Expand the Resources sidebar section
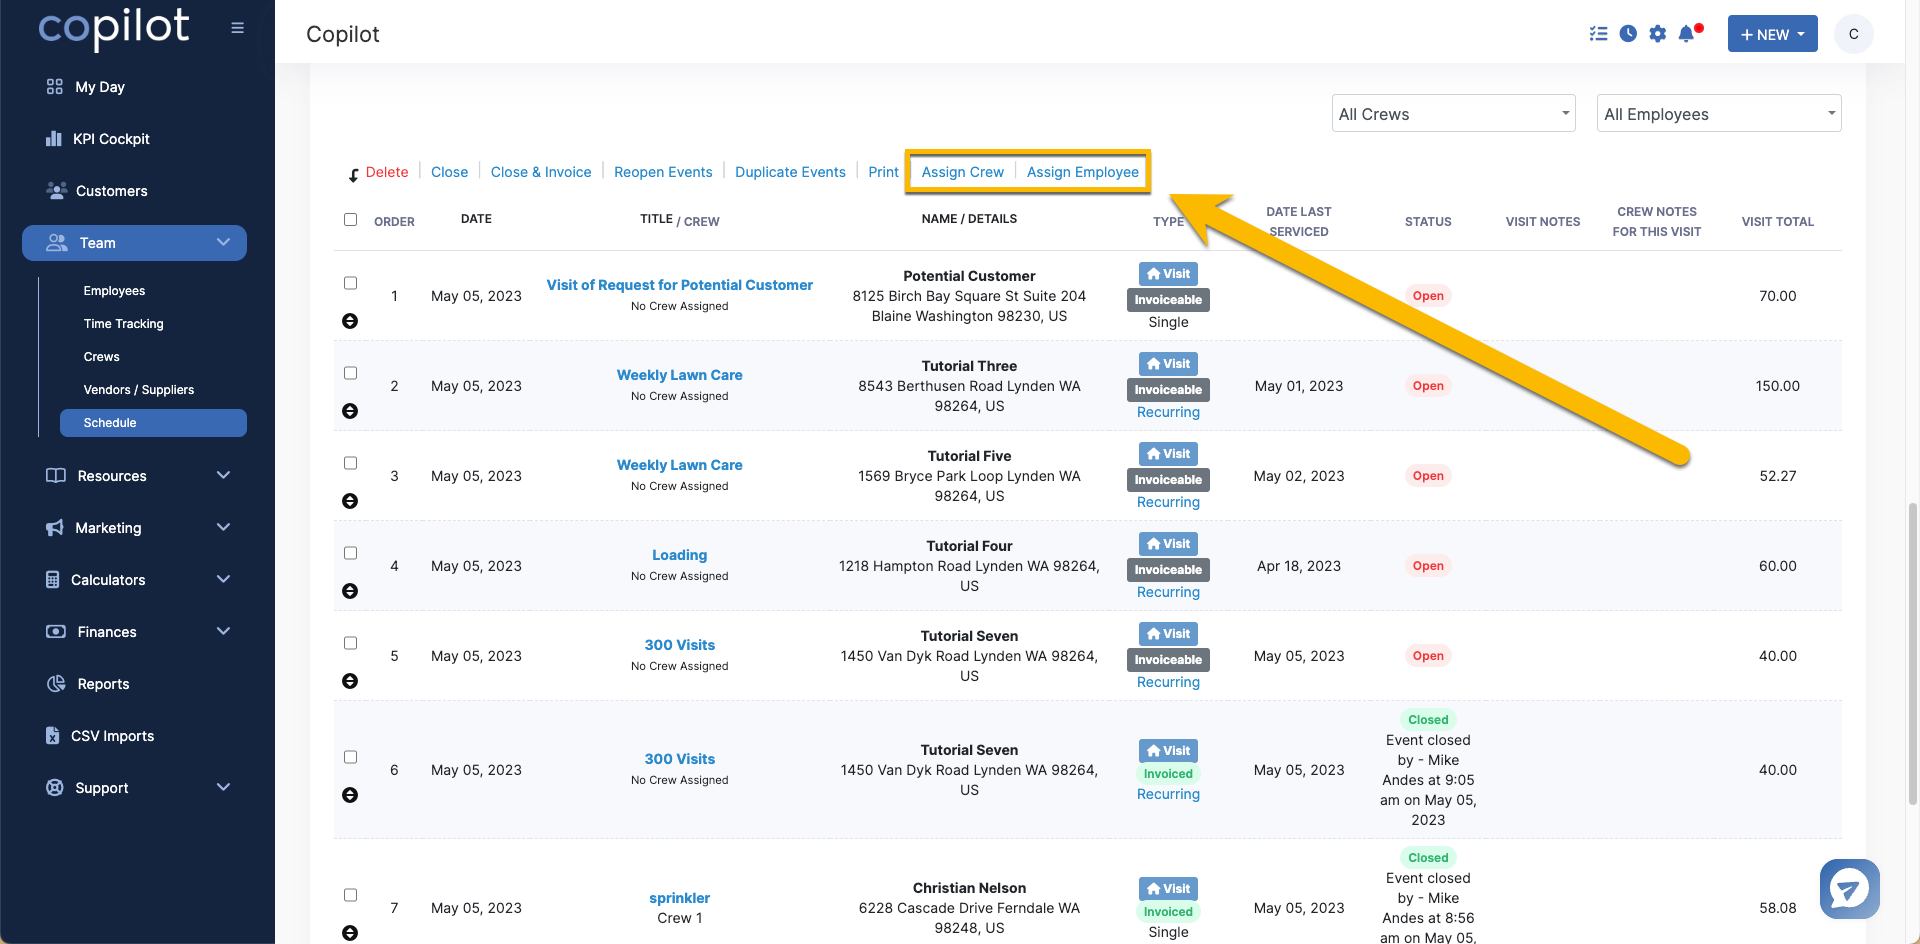This screenshot has height=944, width=1920. 138,476
